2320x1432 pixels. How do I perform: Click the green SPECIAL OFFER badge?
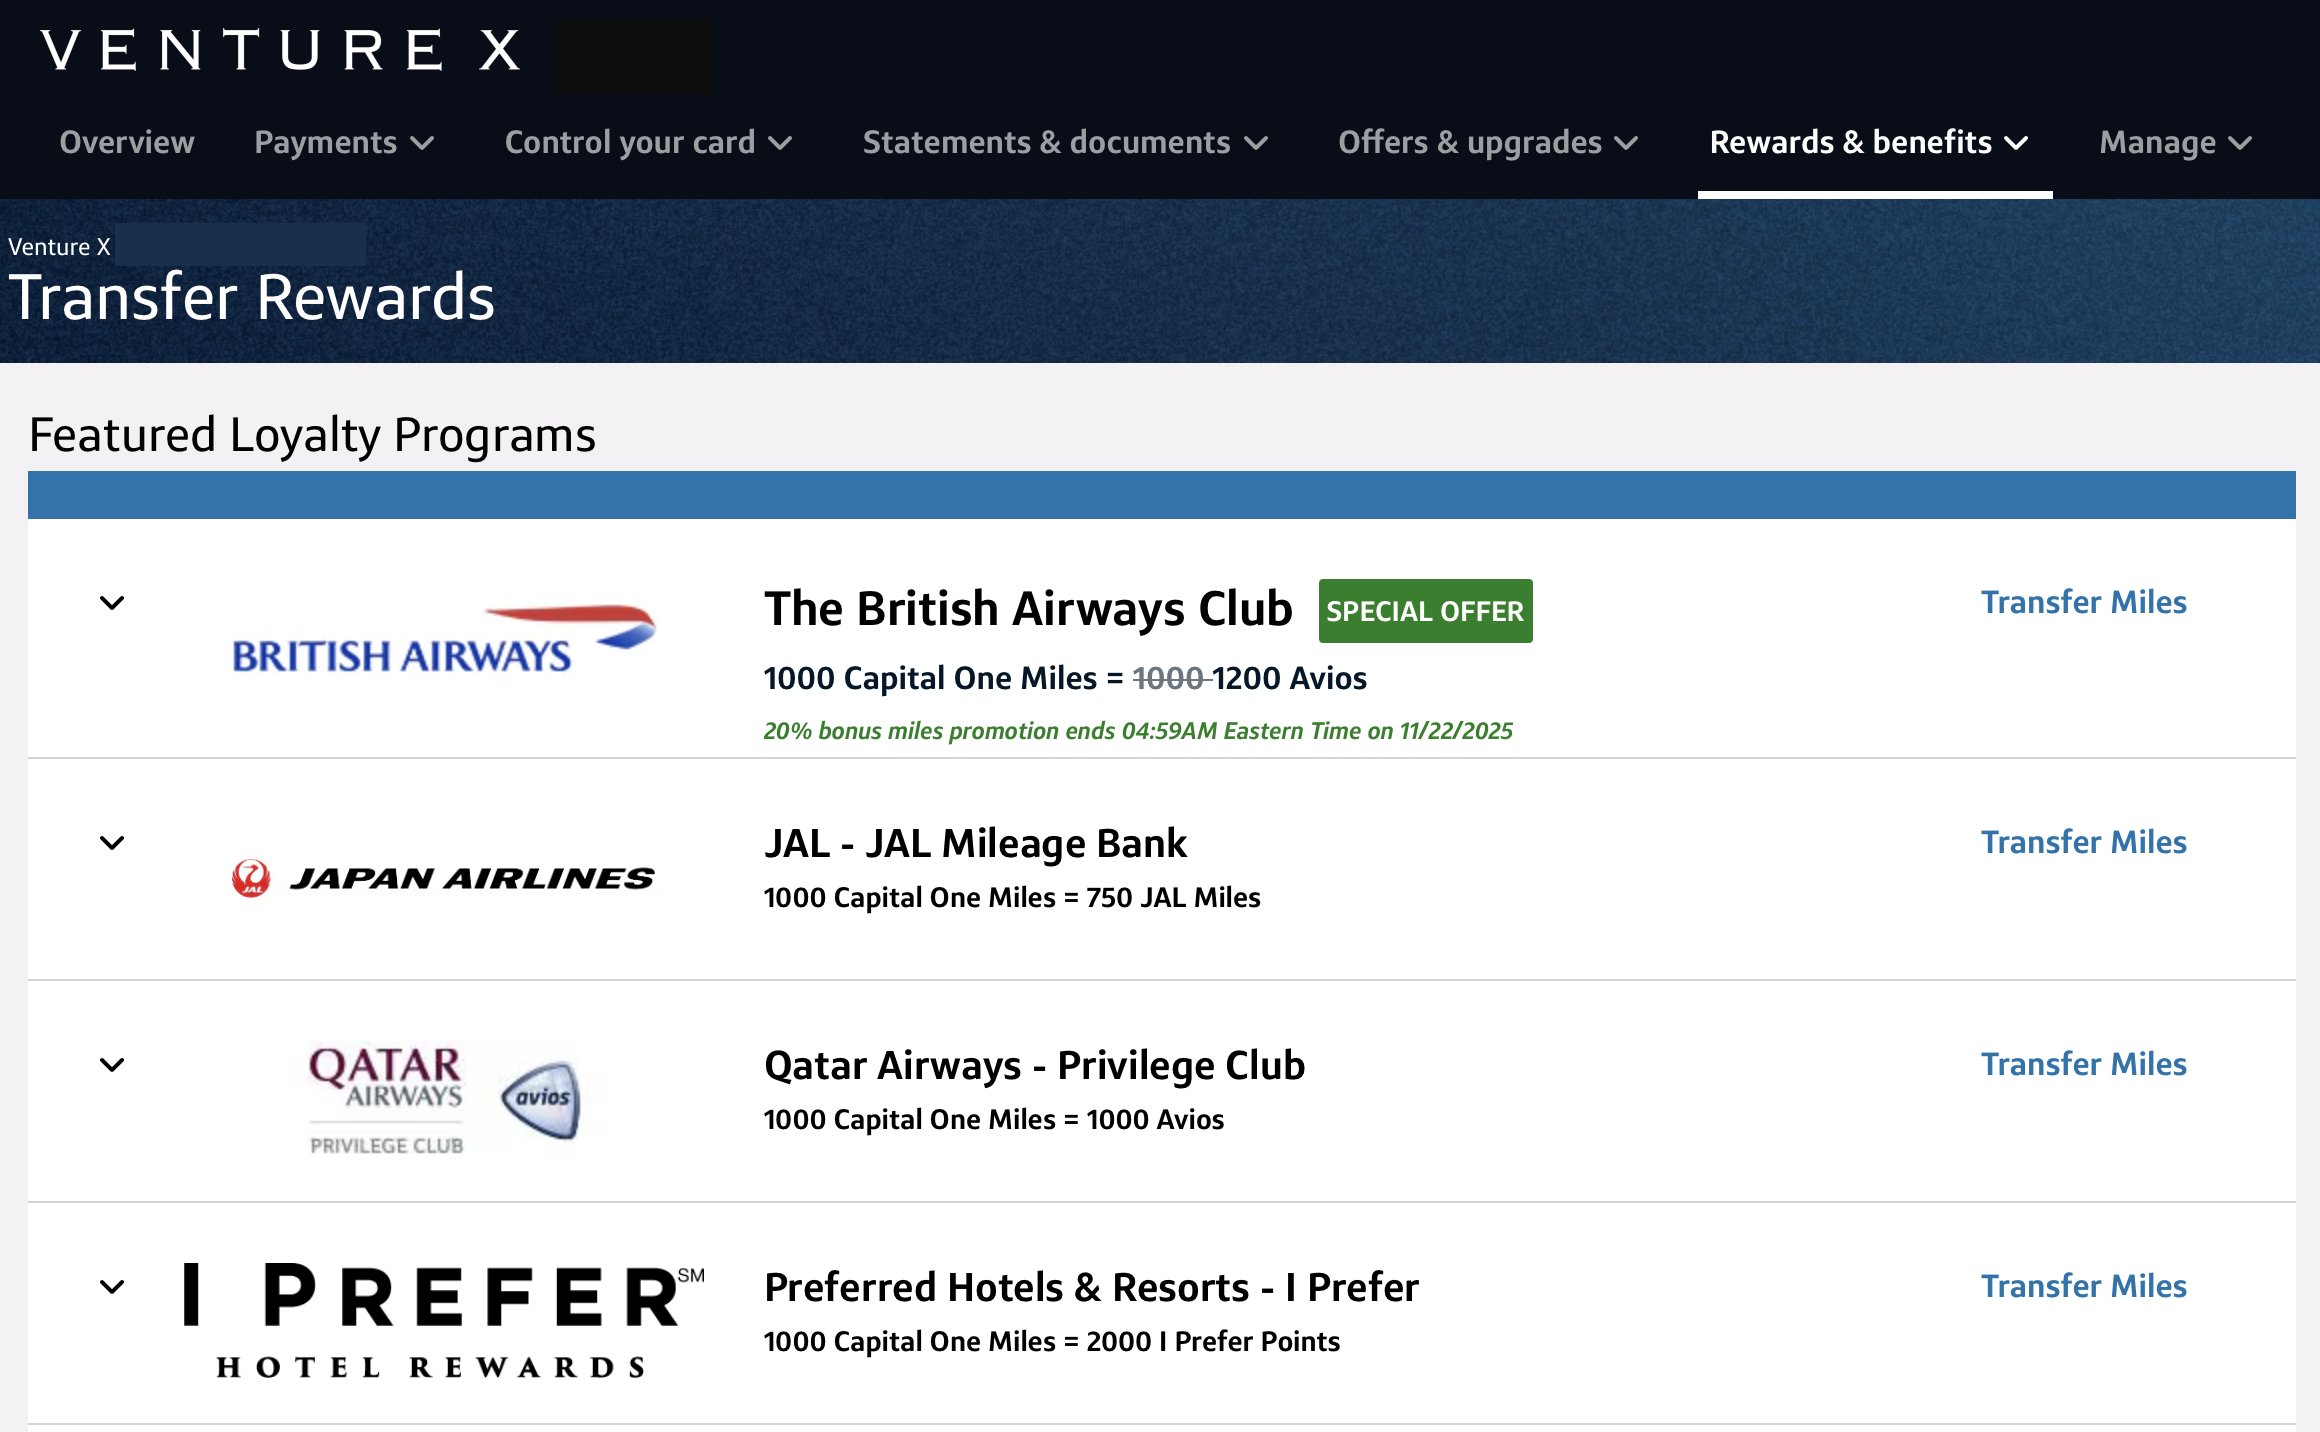(x=1425, y=611)
